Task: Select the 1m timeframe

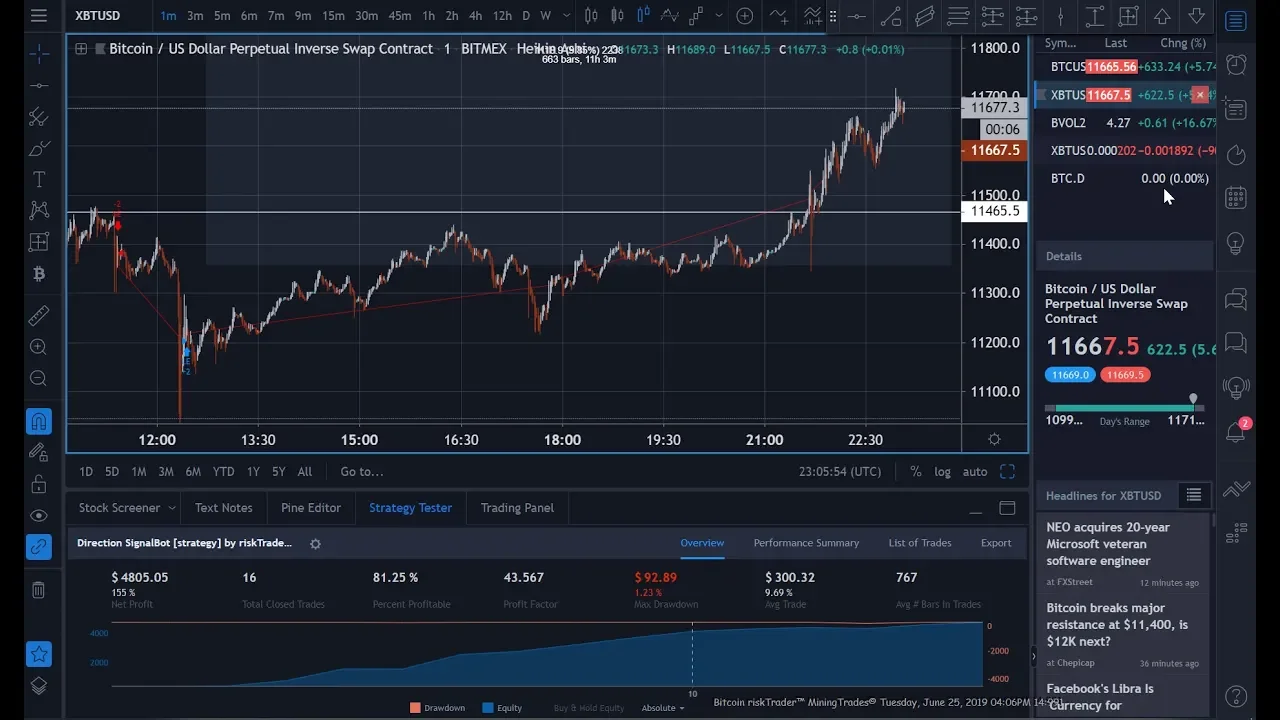Action: (168, 15)
